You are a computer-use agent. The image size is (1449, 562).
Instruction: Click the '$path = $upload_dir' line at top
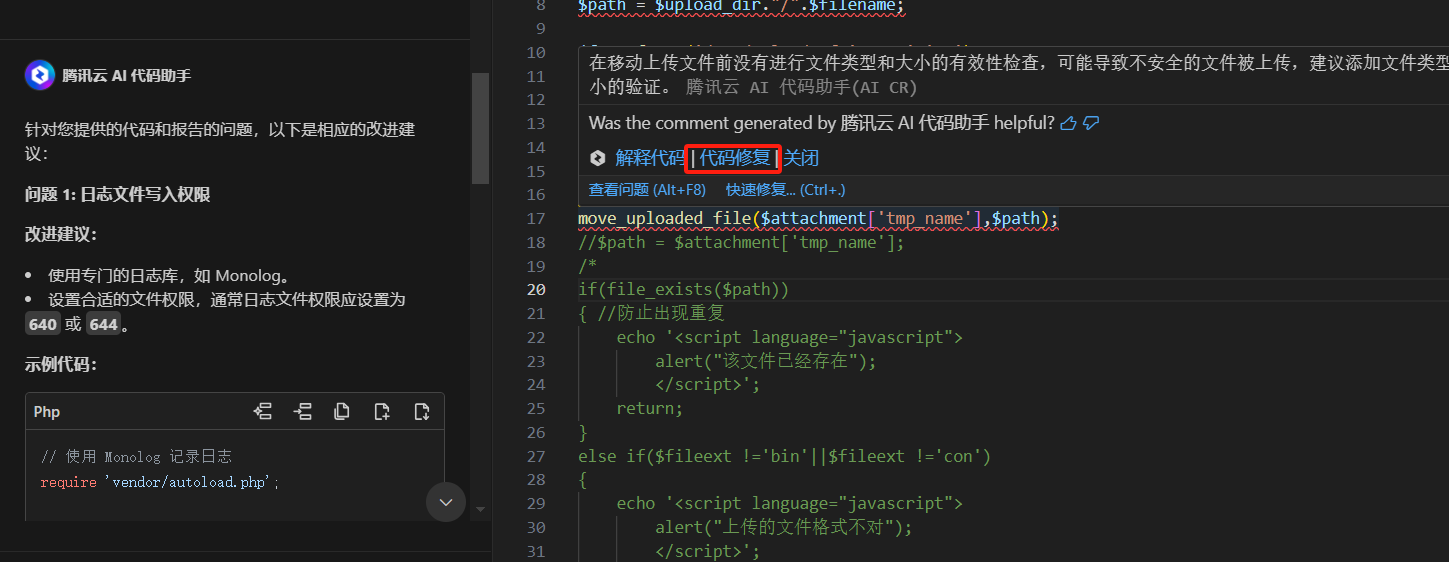tap(741, 6)
